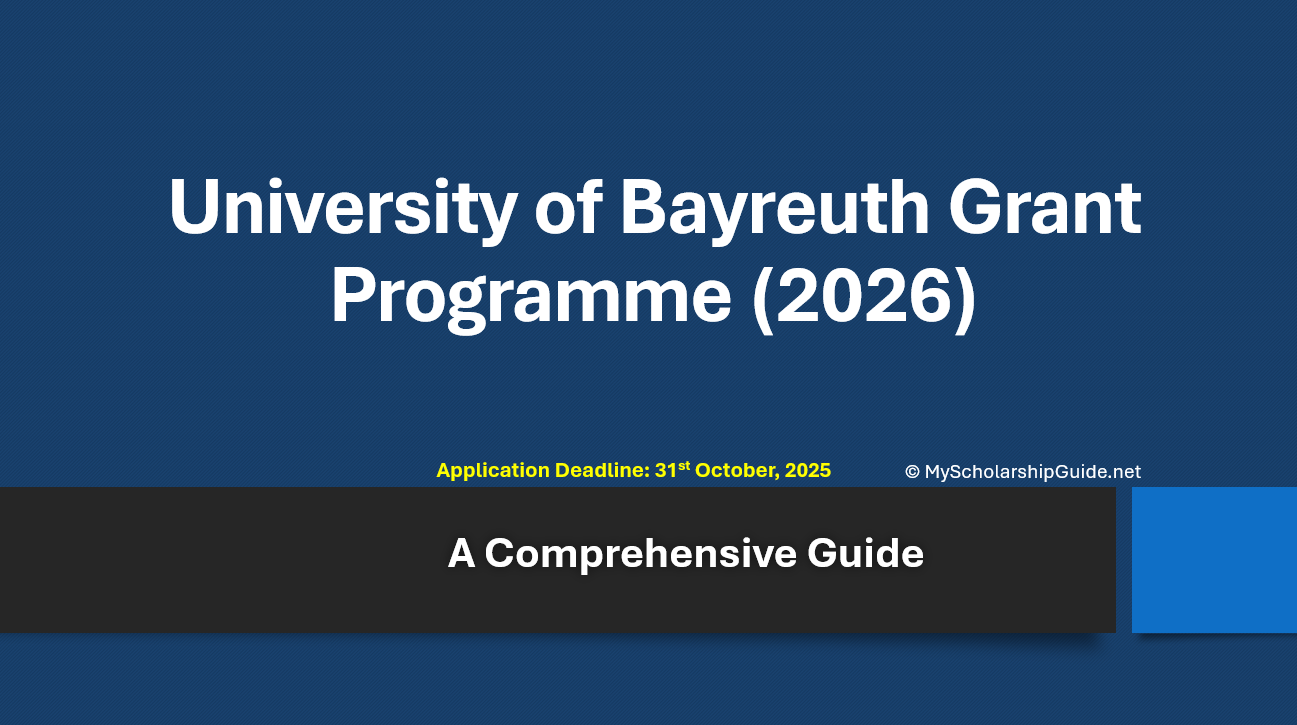Click the copyright symbol before MyScholarshipGuide.net
Image resolution: width=1297 pixels, height=725 pixels.
(x=911, y=471)
